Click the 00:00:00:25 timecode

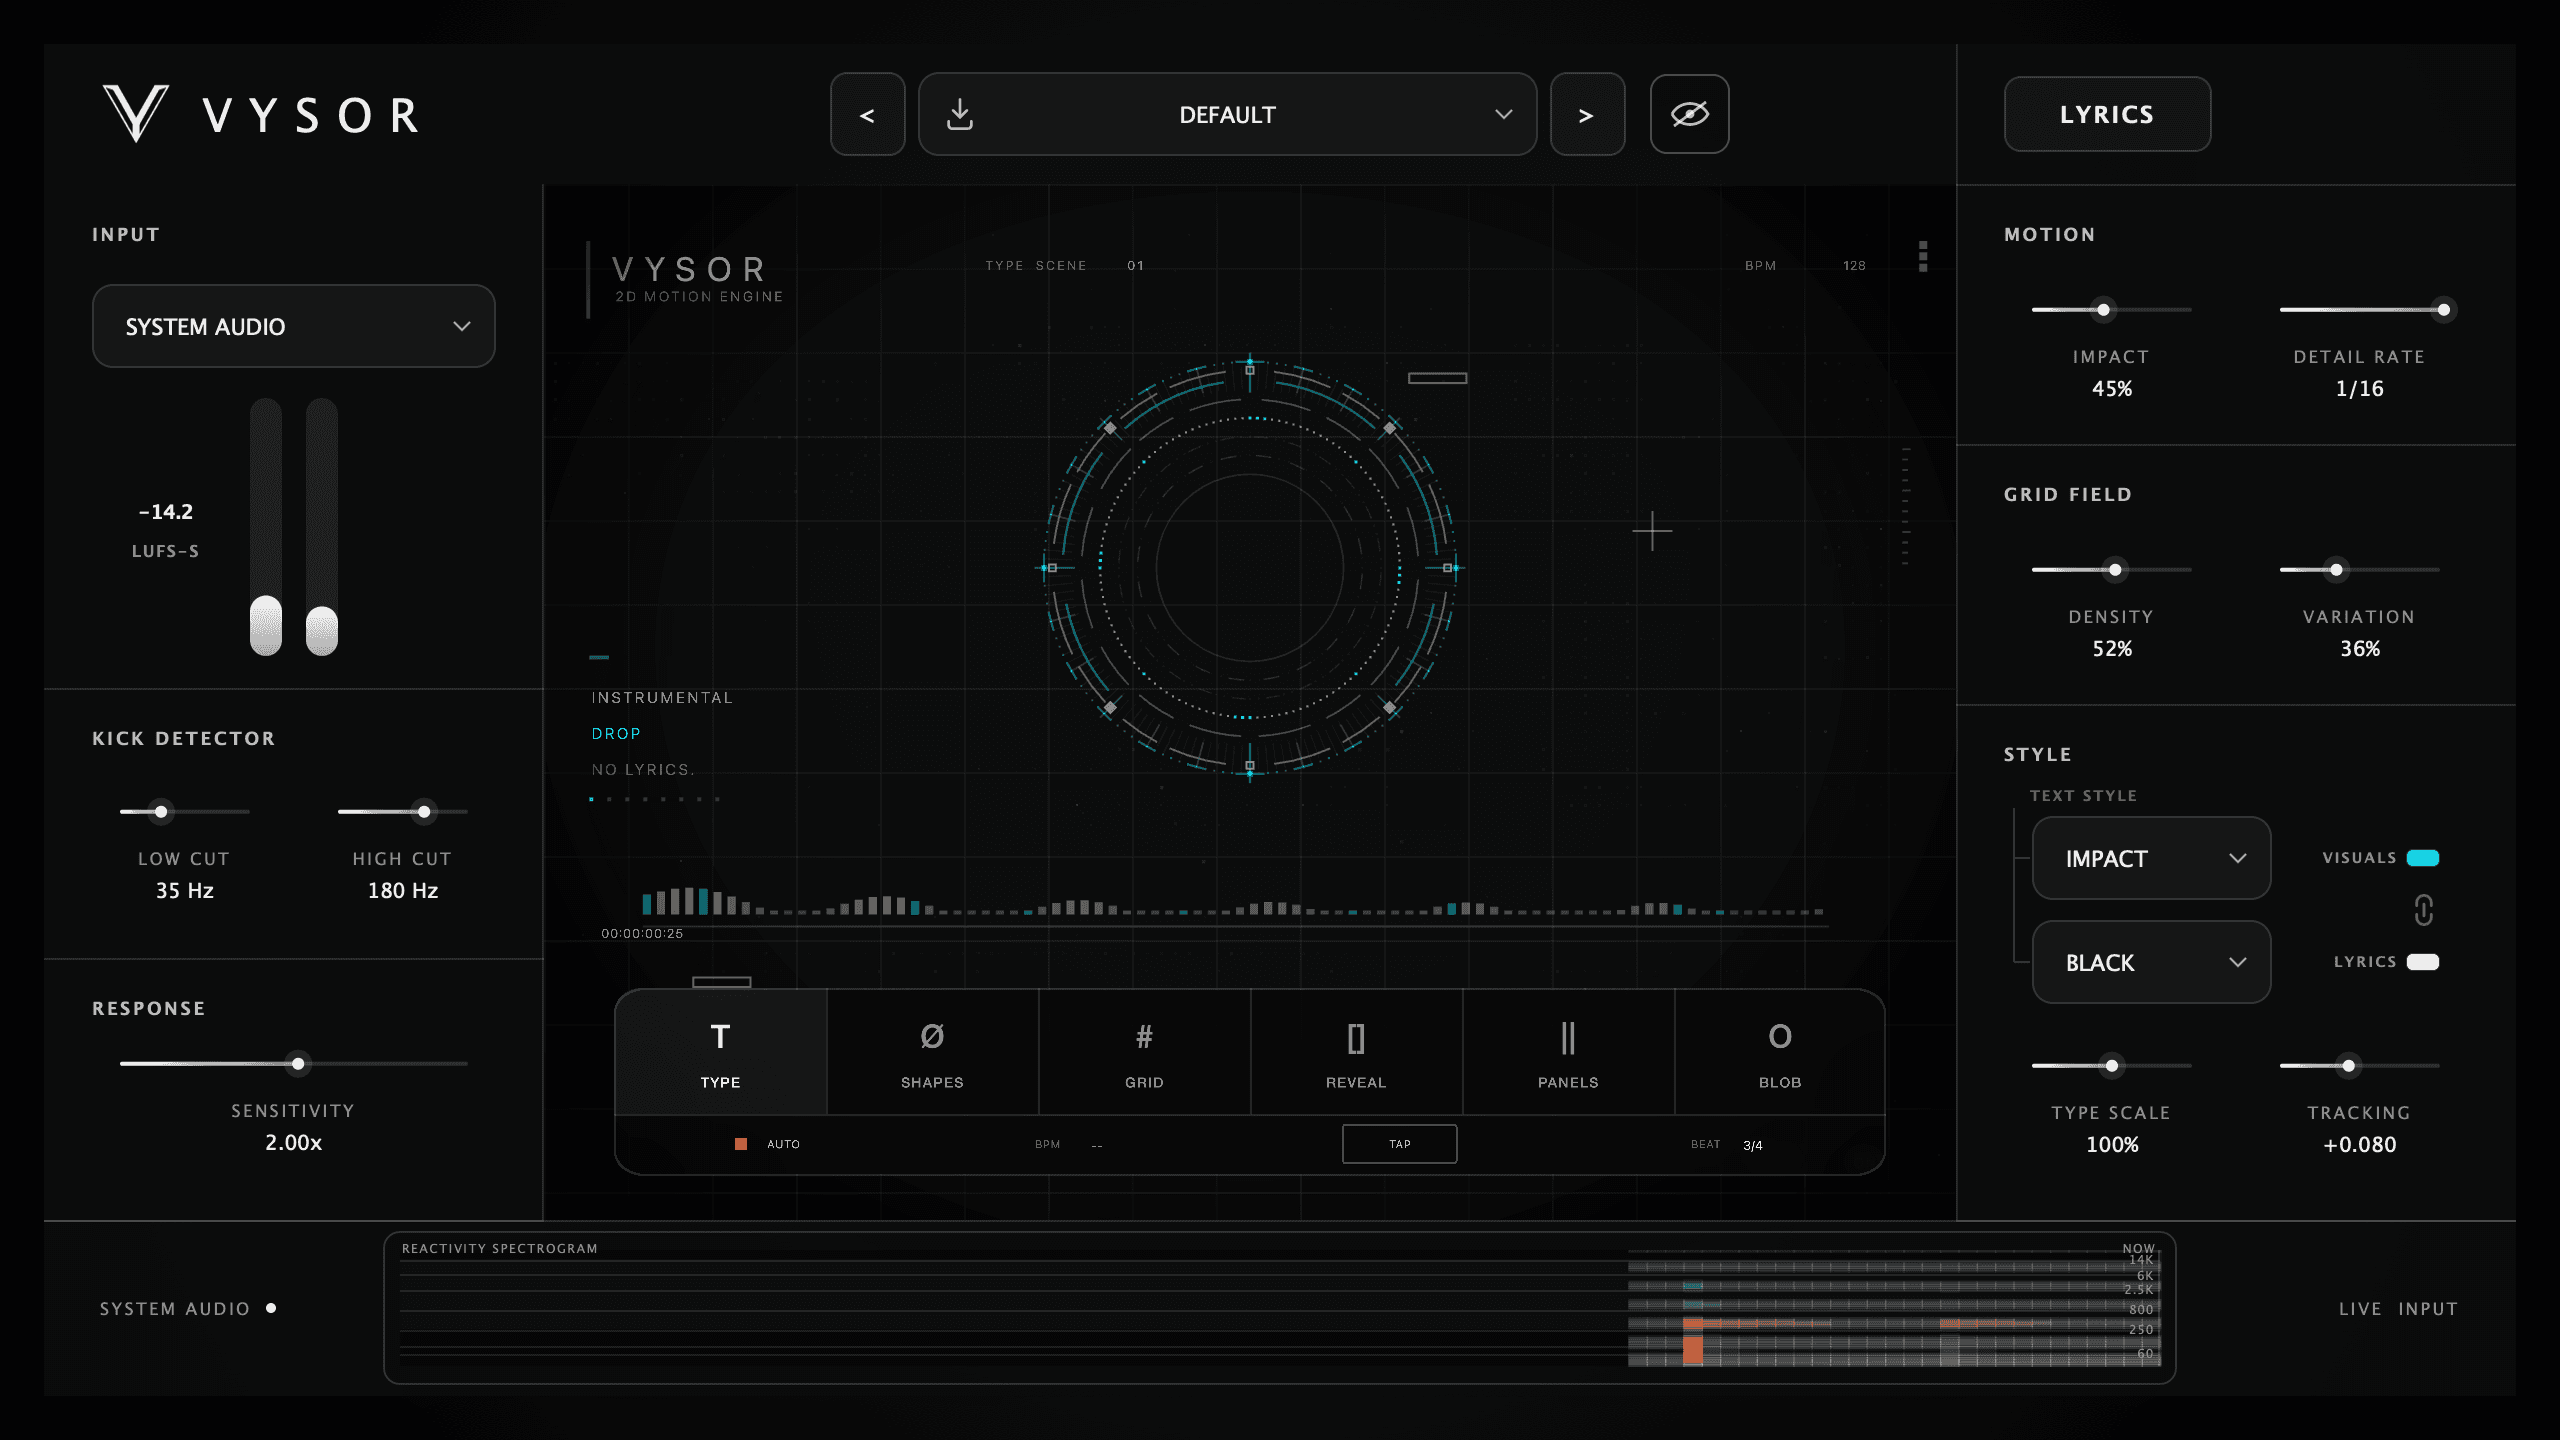point(642,934)
